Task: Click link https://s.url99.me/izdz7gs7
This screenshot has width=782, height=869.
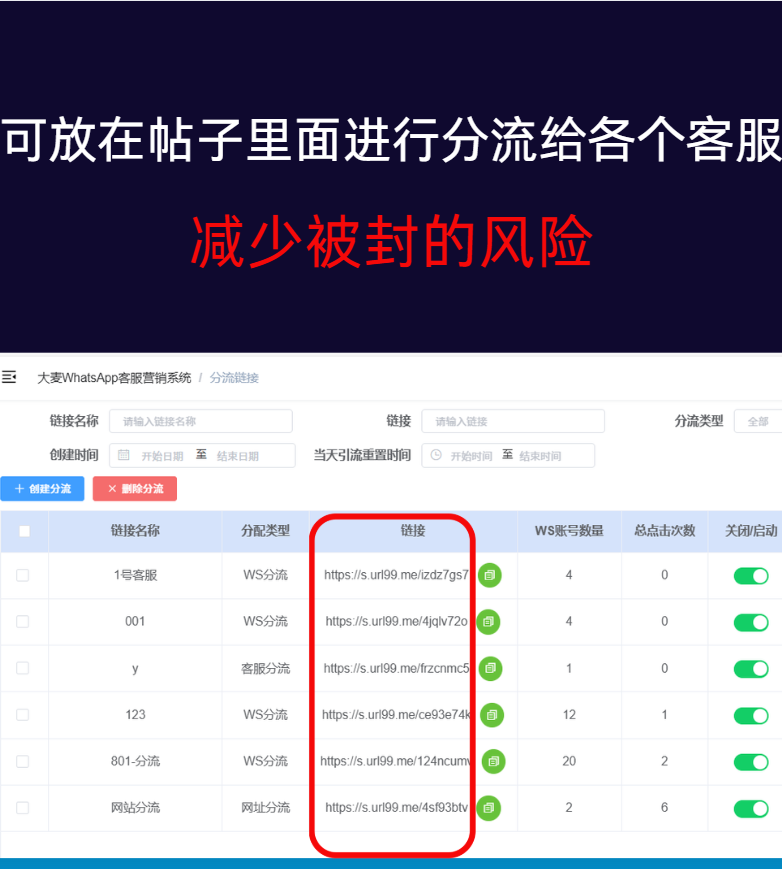Action: click(x=396, y=575)
